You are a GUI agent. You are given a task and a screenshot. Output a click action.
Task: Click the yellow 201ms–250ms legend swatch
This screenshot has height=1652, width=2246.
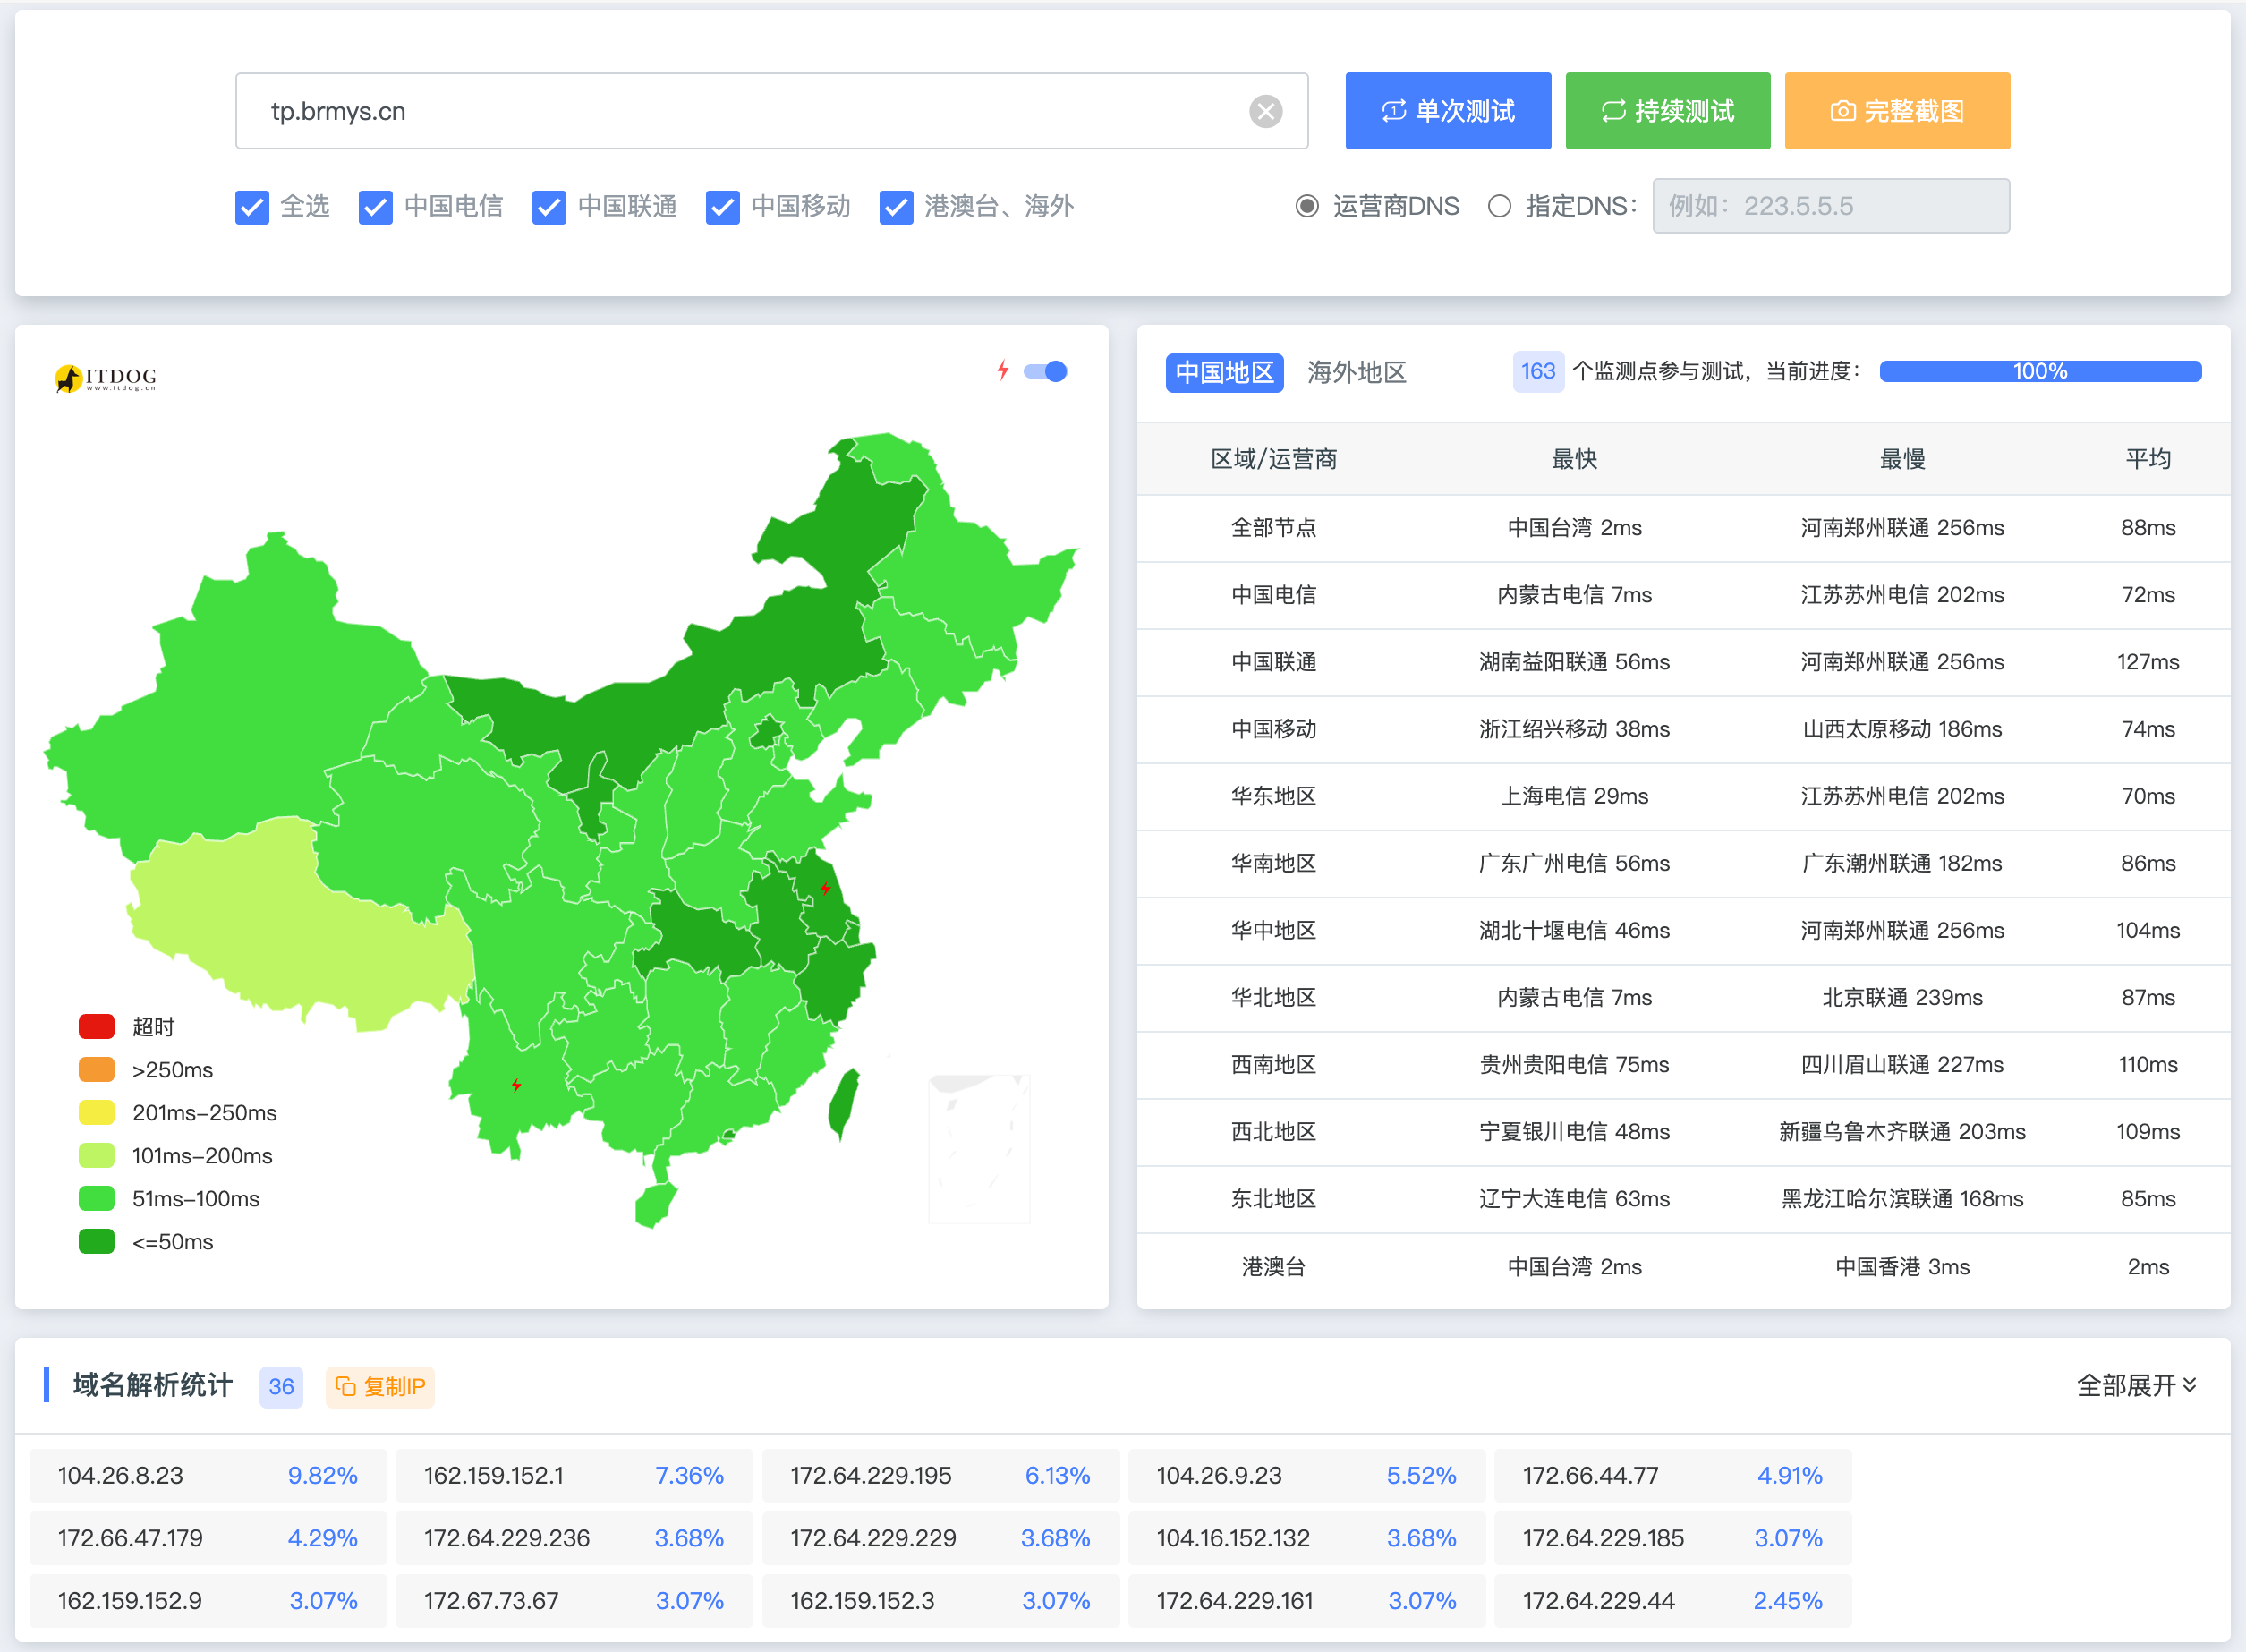(97, 1112)
